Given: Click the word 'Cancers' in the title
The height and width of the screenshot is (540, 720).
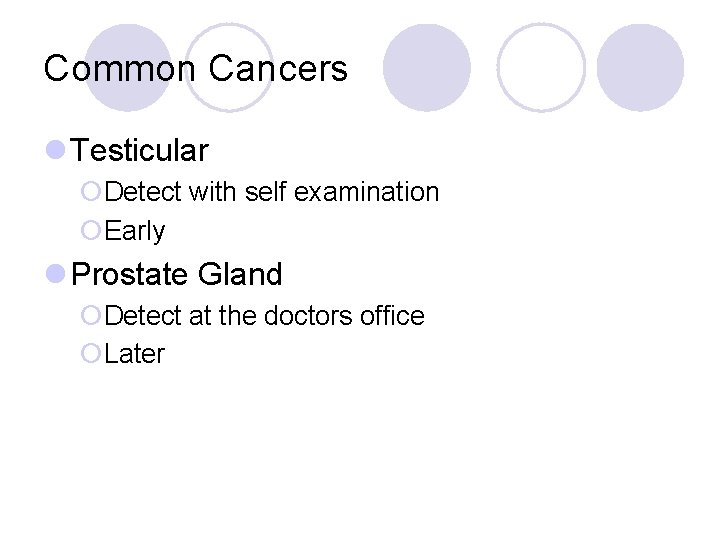Looking at the screenshot, I should 278,69.
